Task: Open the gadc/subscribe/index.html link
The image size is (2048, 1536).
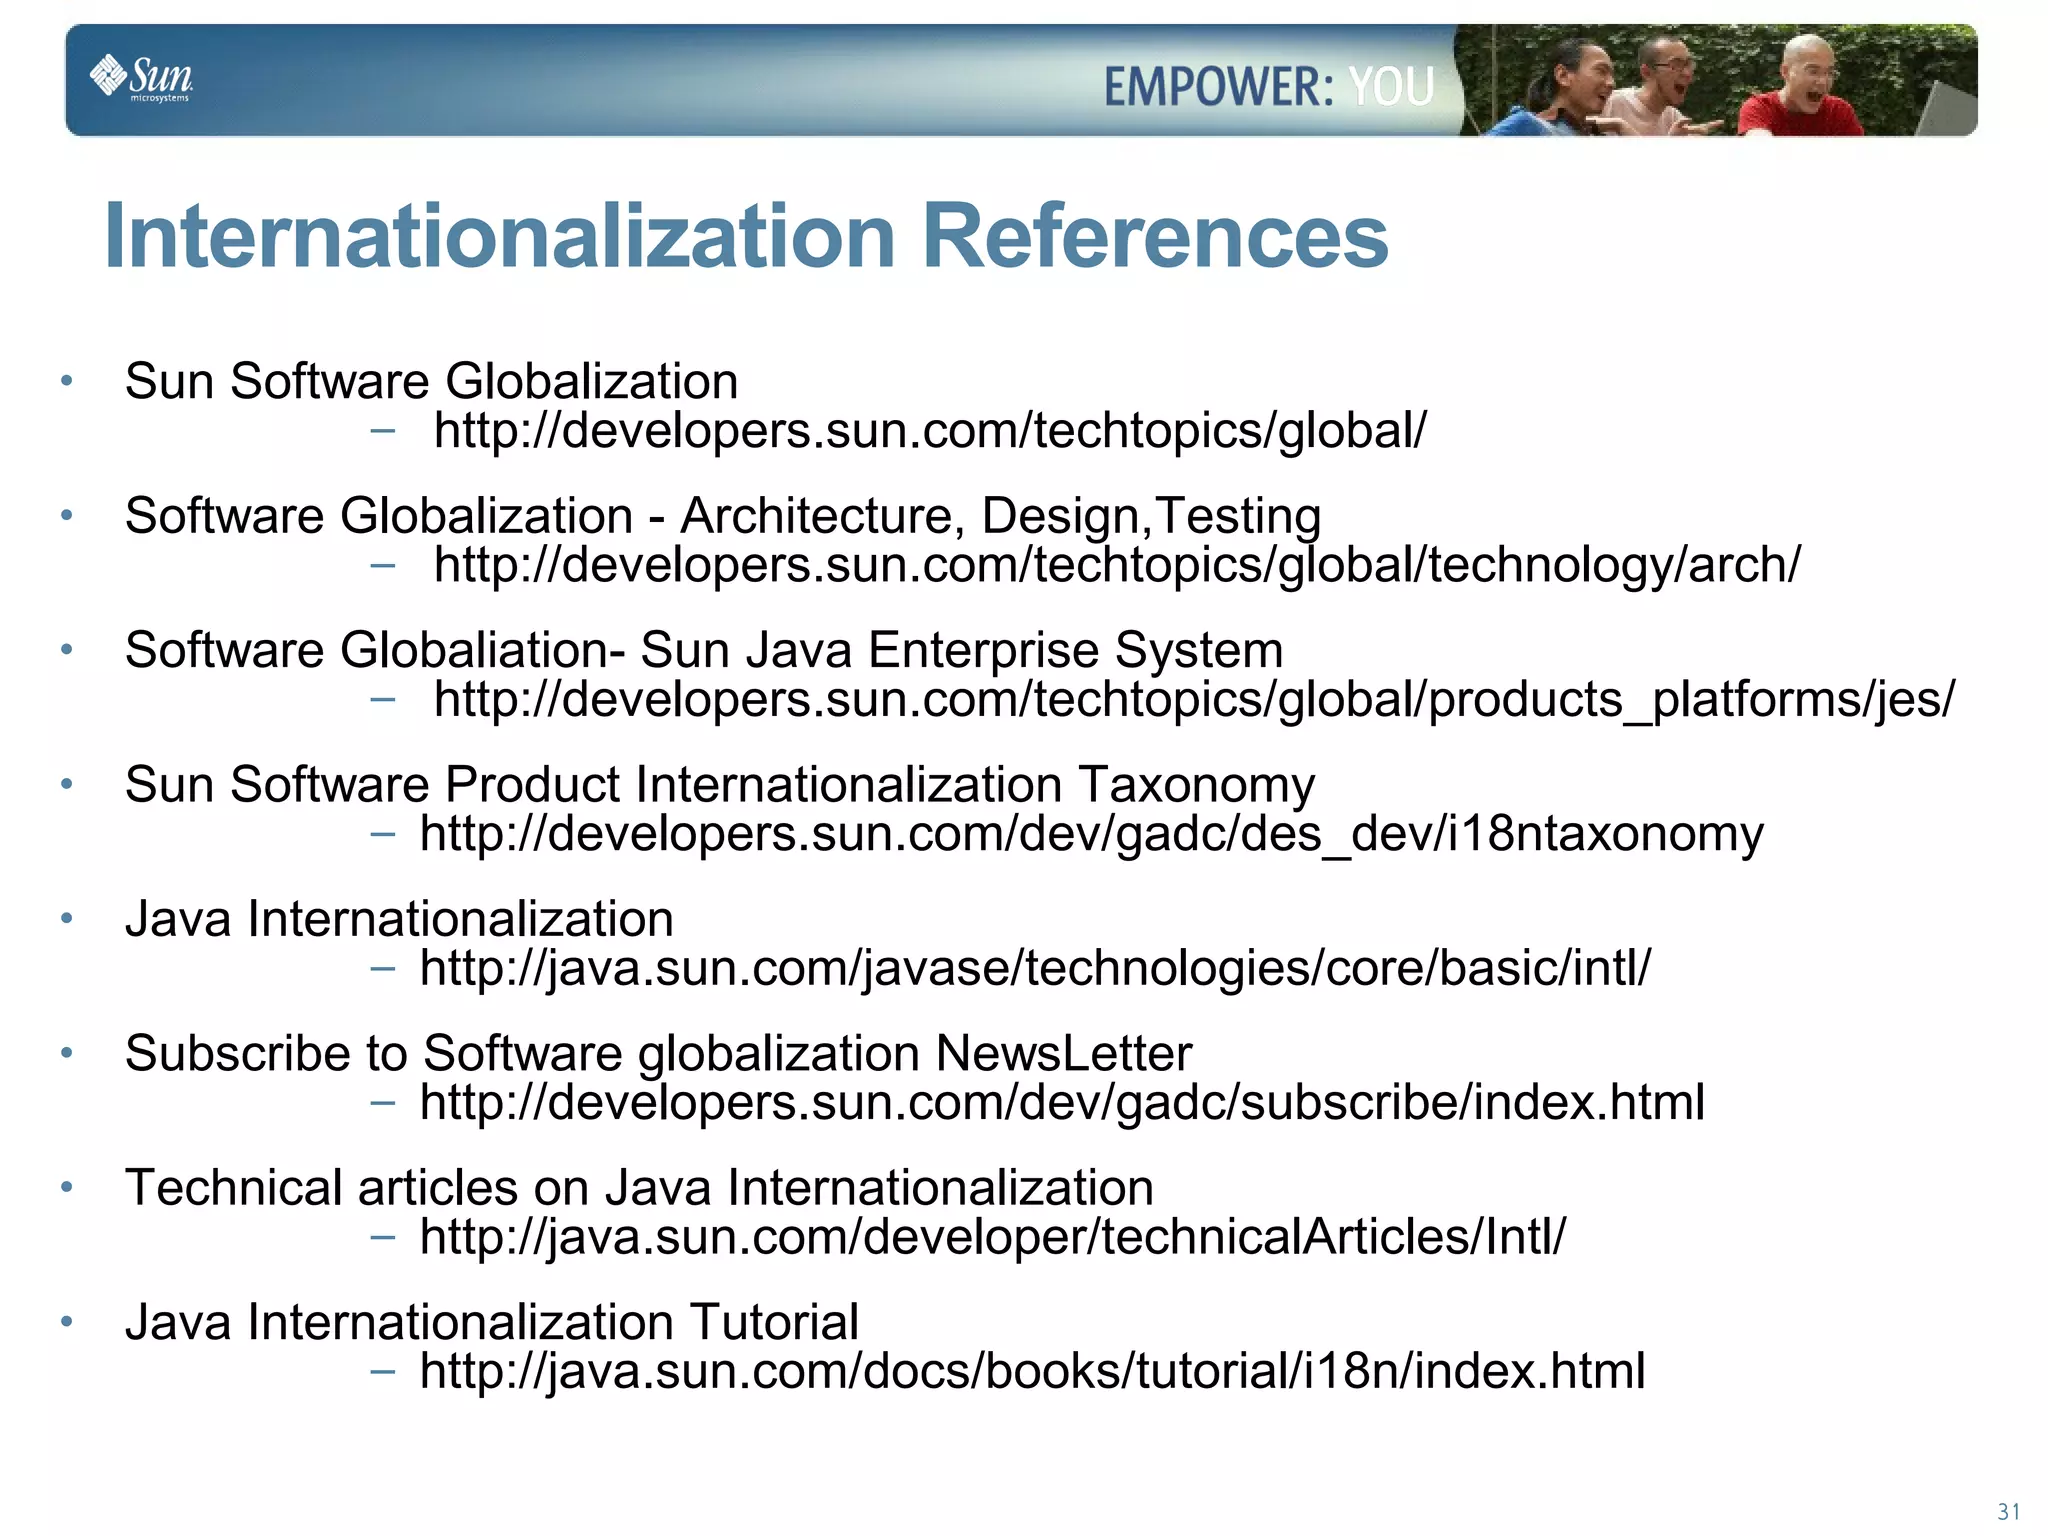Action: click(x=1062, y=1103)
